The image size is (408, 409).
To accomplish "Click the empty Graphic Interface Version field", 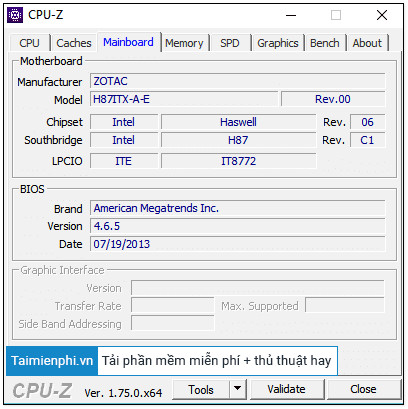I will pos(258,288).
